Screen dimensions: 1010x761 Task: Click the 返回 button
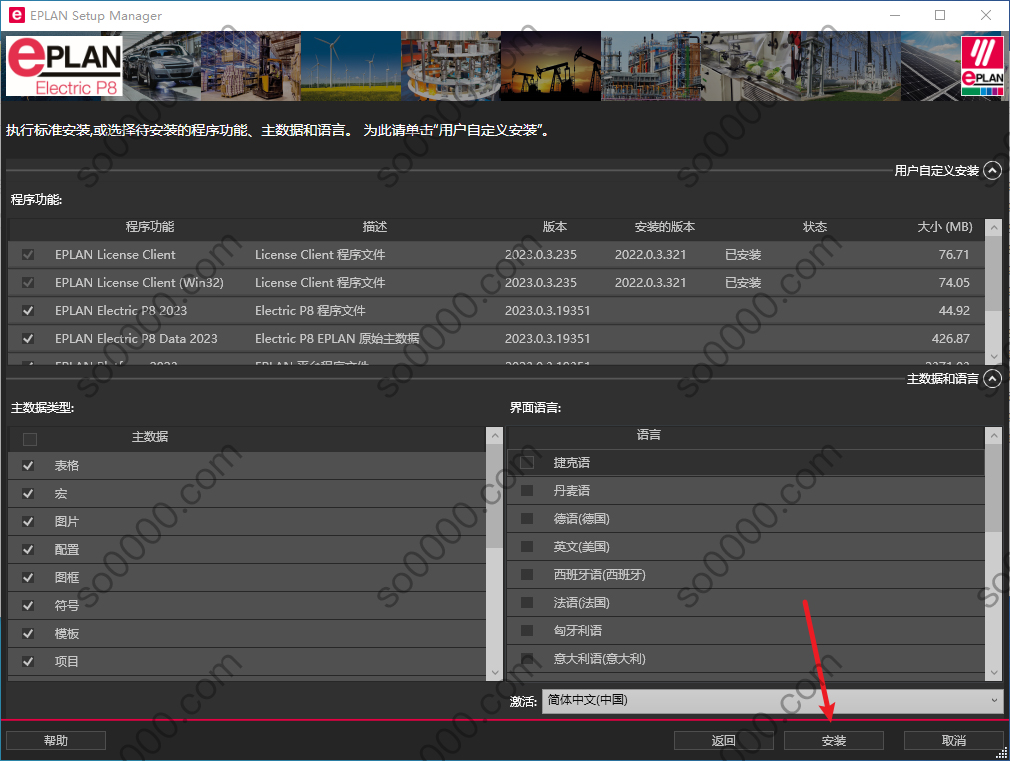click(723, 740)
